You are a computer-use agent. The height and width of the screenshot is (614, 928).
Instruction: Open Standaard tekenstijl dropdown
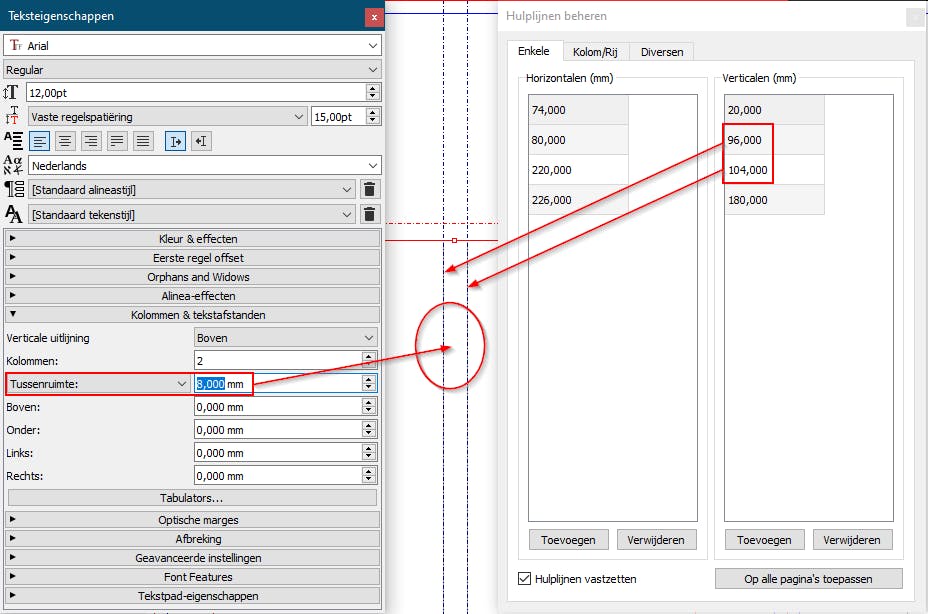[192, 214]
